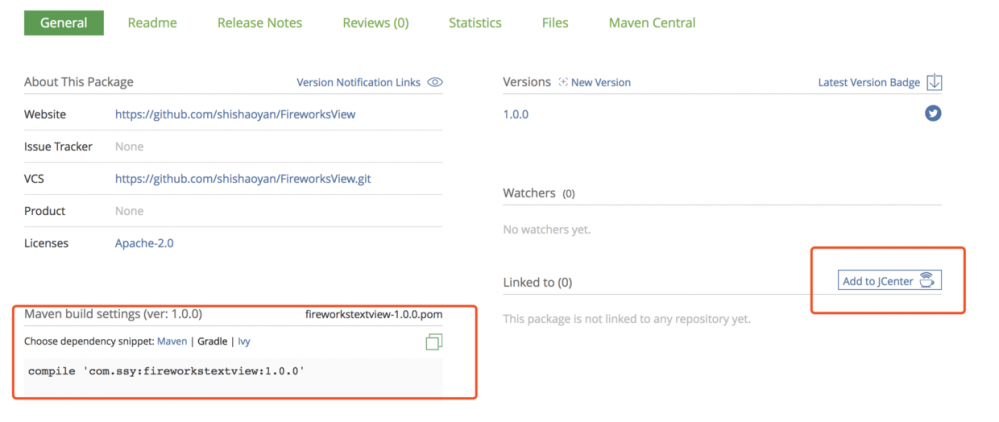Screen dimensions: 999x422
Task: Open the Files tab
Action: (x=555, y=22)
